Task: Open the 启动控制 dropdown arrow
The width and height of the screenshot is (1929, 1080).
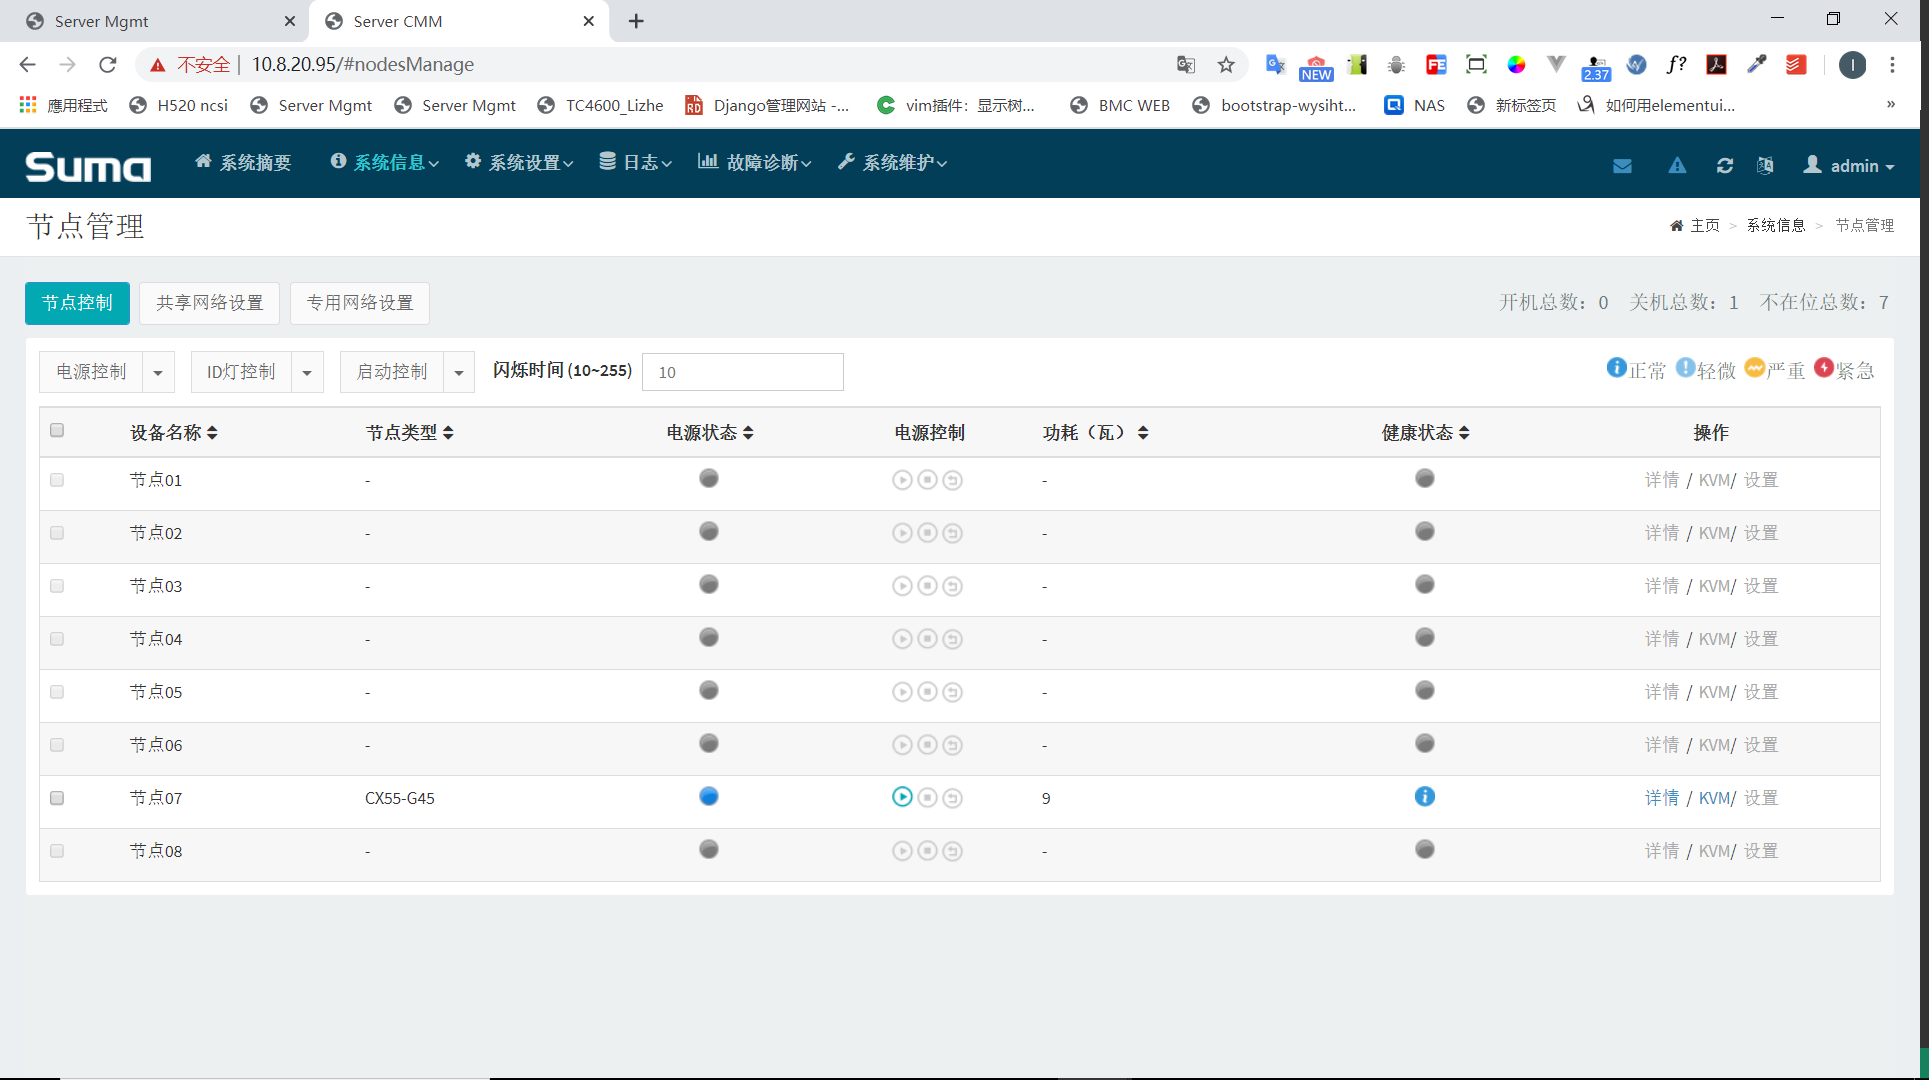Action: coord(459,372)
